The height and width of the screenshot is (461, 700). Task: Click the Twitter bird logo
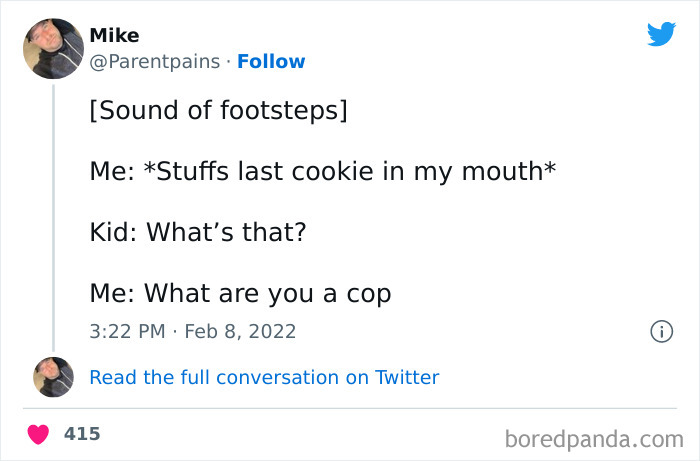[661, 35]
